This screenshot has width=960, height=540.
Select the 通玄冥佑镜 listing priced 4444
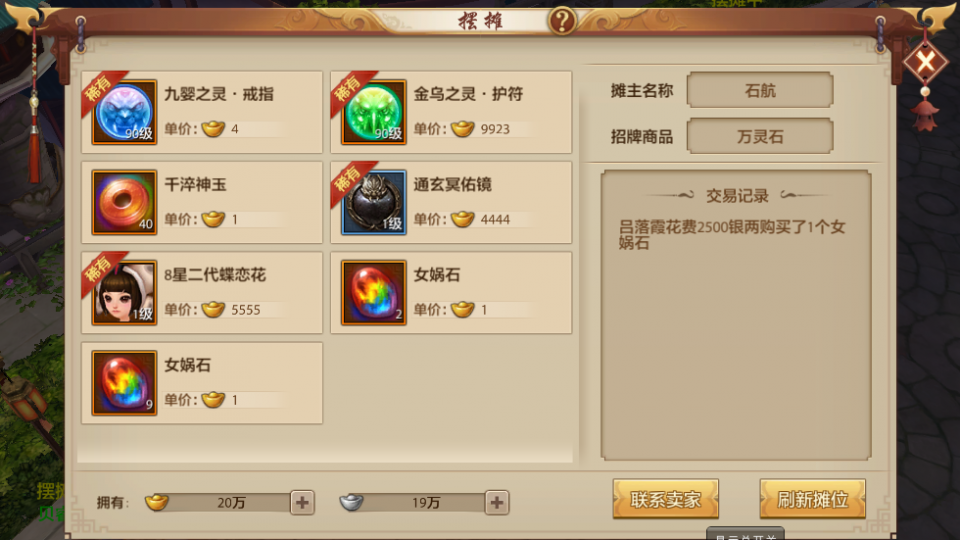coord(451,203)
